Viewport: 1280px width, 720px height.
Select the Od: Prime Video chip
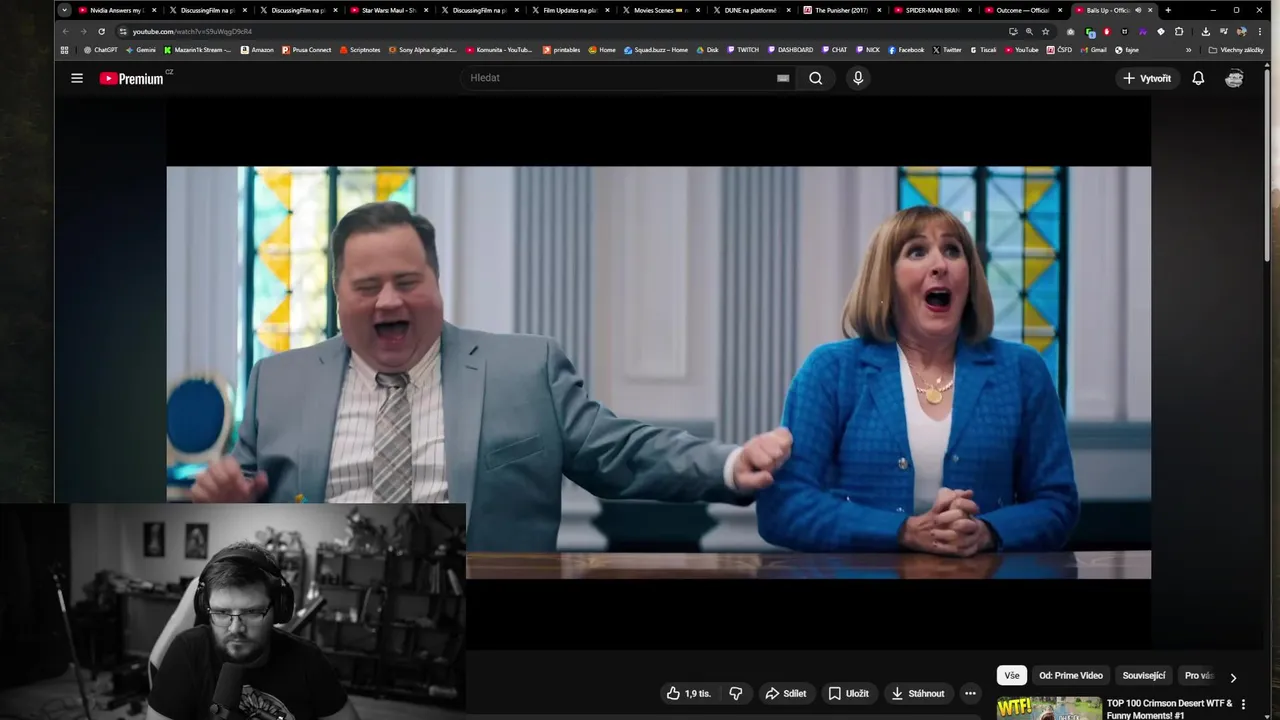pos(1071,676)
